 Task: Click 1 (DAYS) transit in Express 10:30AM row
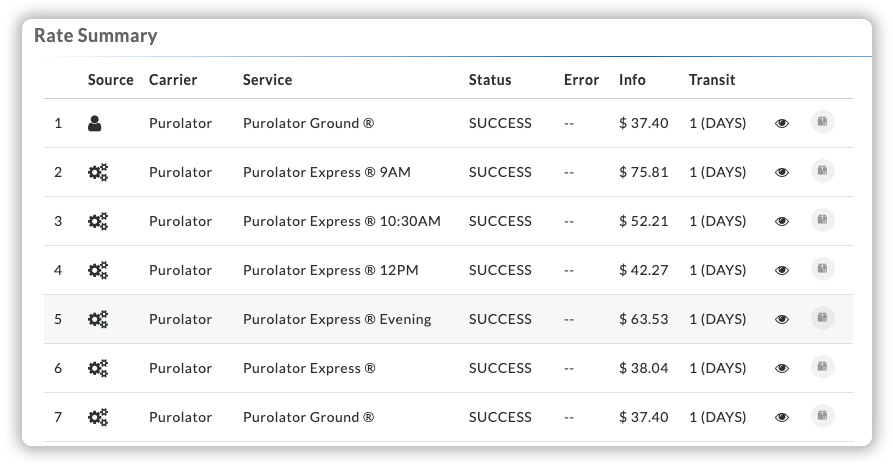coord(718,221)
